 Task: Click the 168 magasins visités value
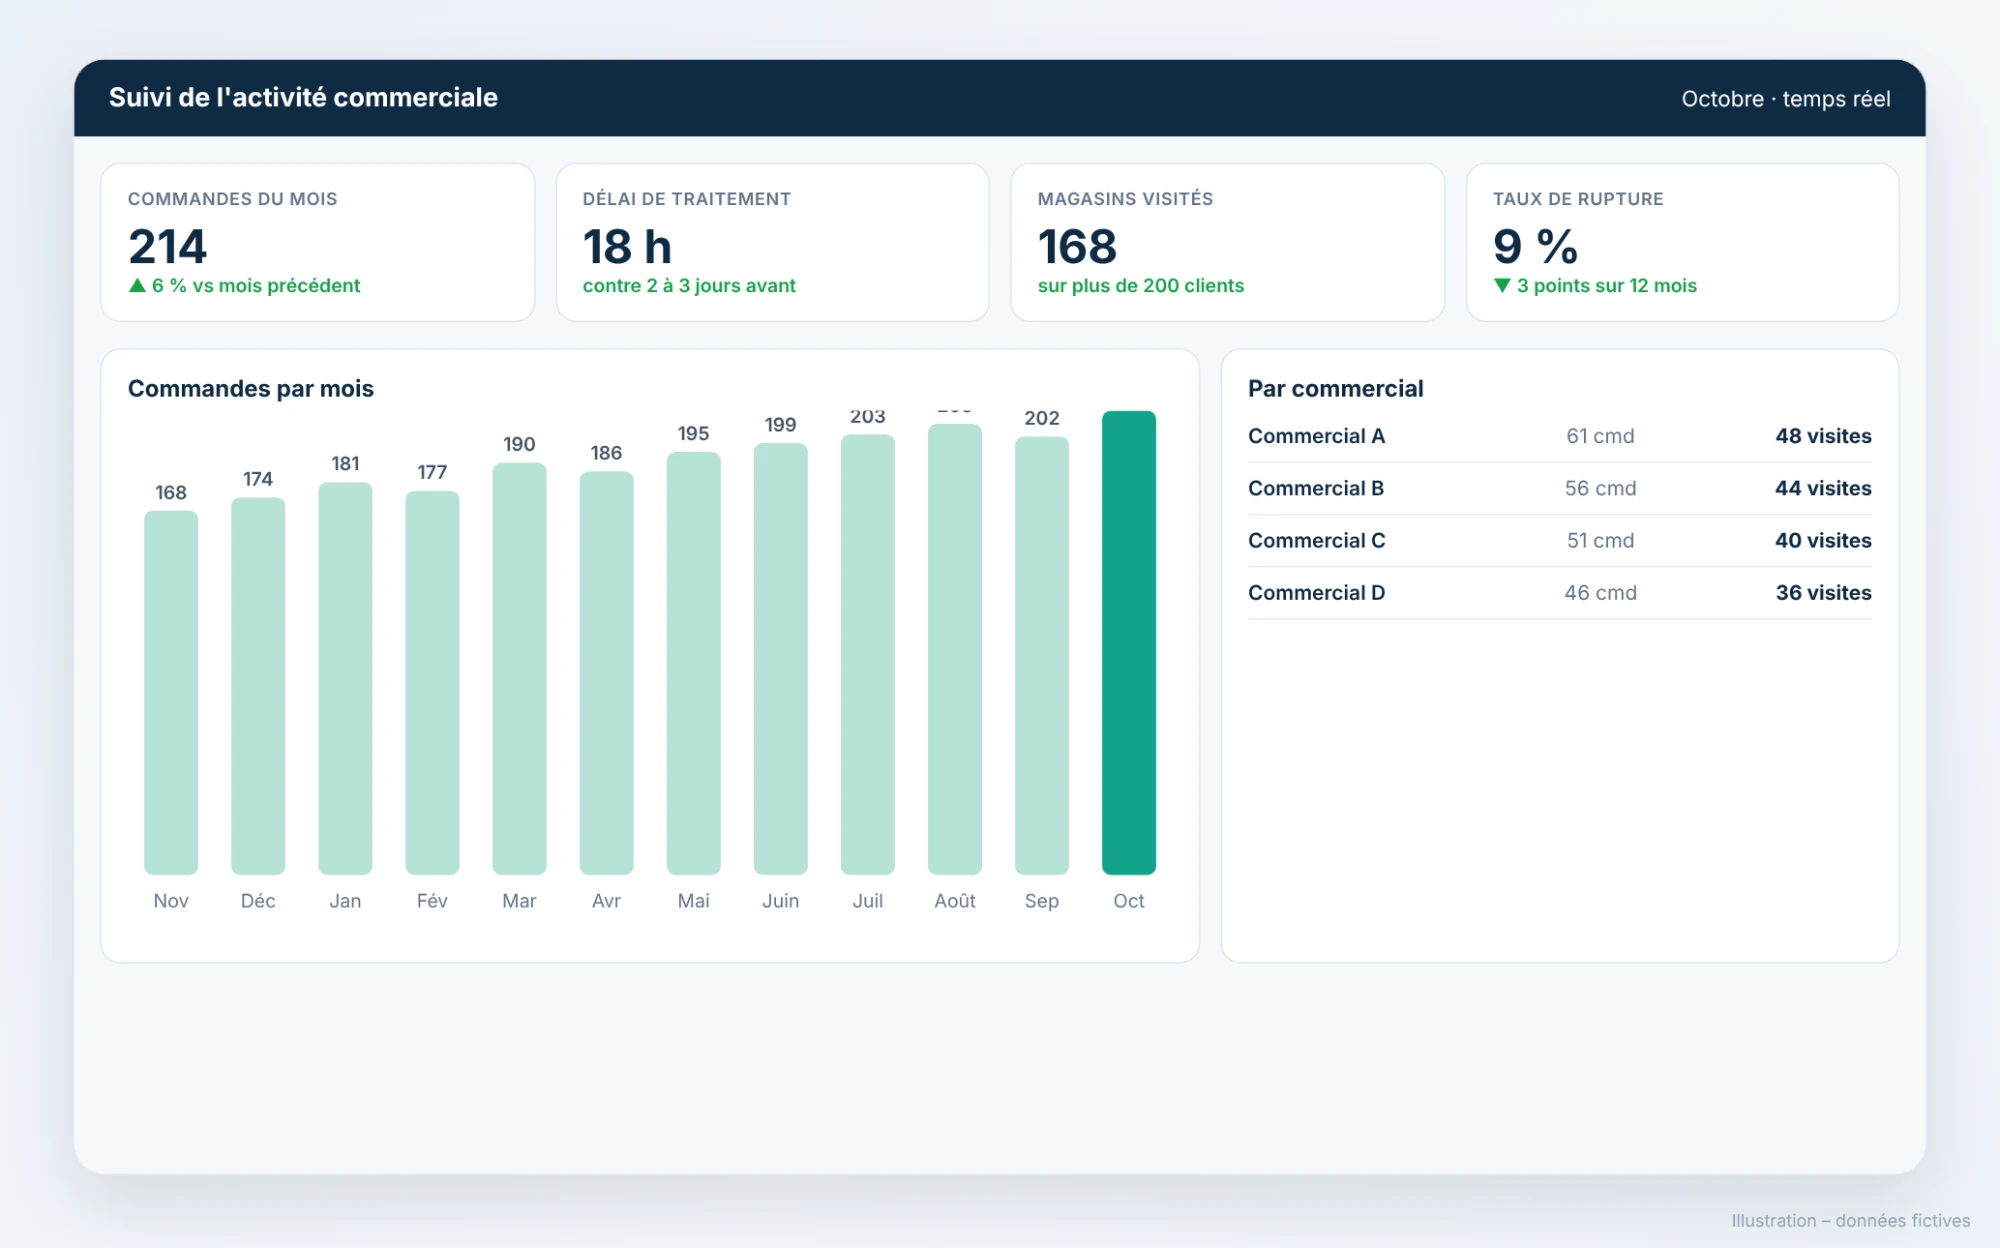[1077, 247]
